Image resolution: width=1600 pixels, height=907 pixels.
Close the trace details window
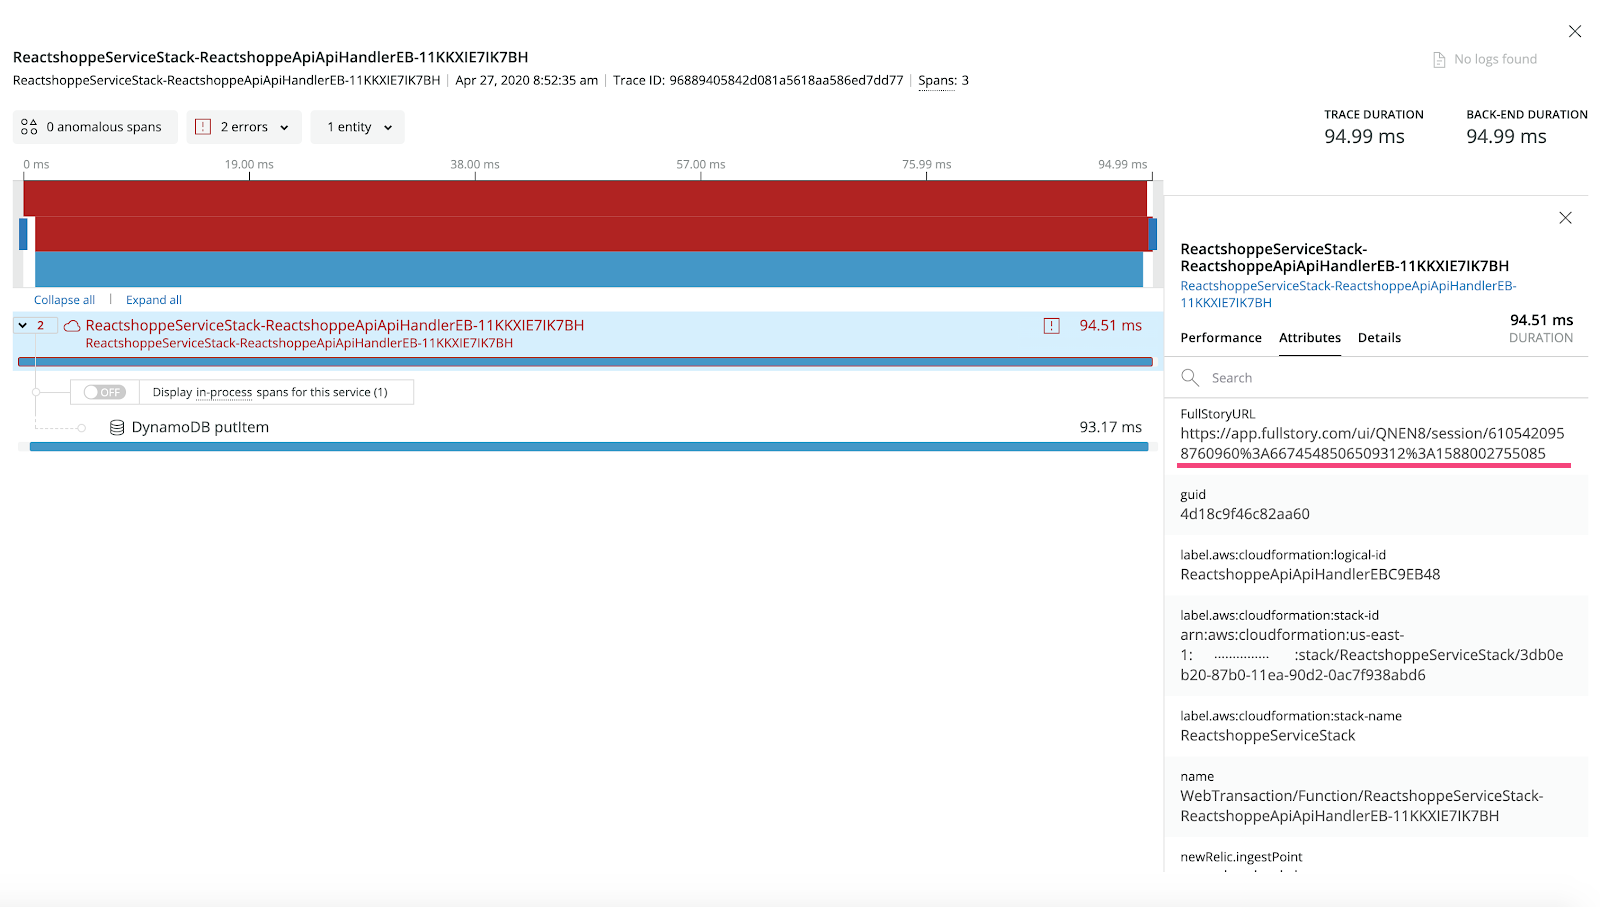1575,31
